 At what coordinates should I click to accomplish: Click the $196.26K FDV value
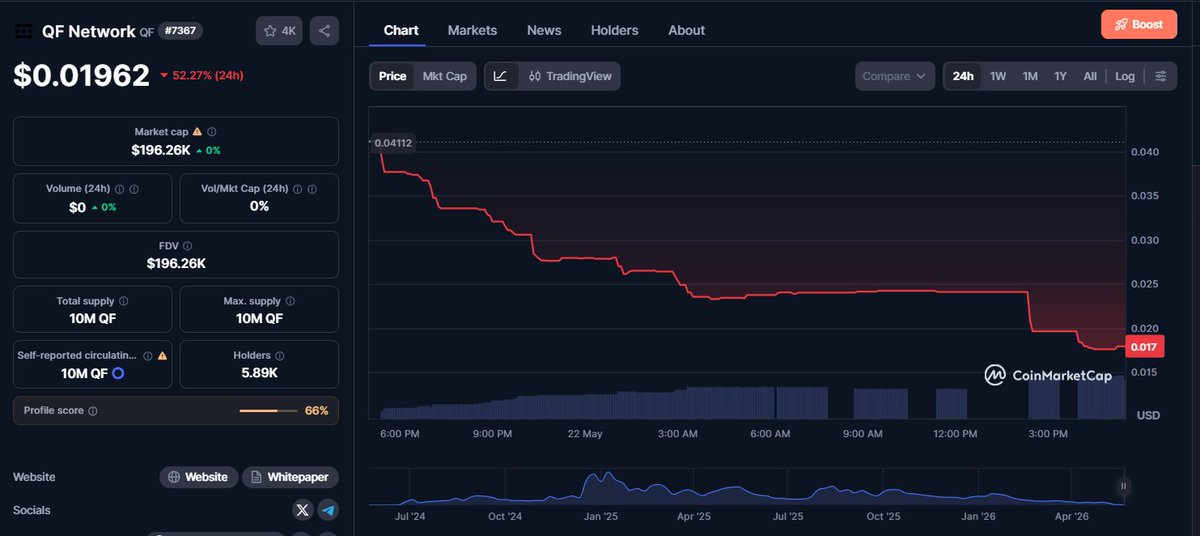click(x=176, y=263)
